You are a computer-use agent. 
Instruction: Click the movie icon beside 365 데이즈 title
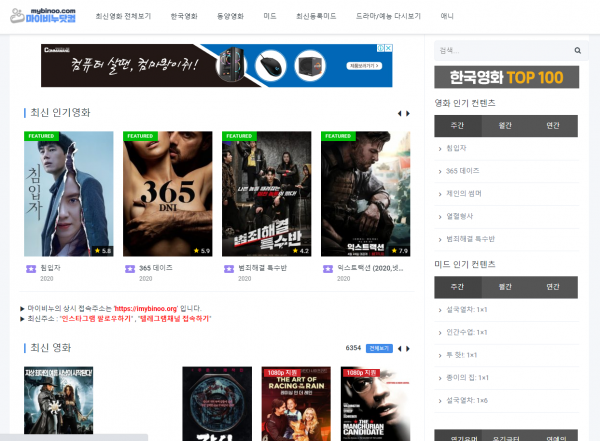pos(130,269)
